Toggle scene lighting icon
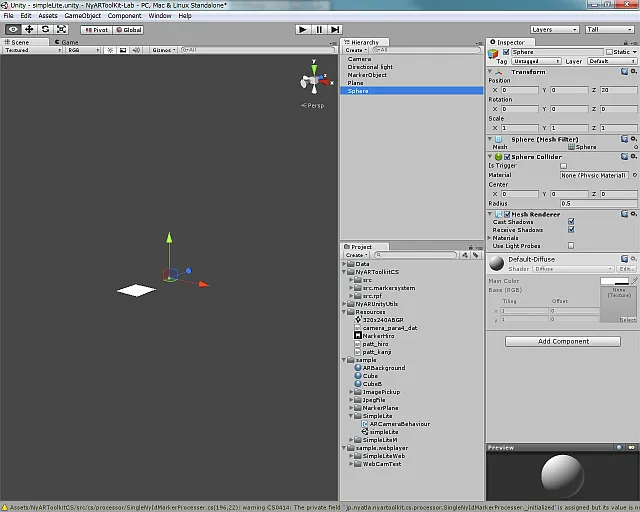640x512 pixels. point(110,50)
